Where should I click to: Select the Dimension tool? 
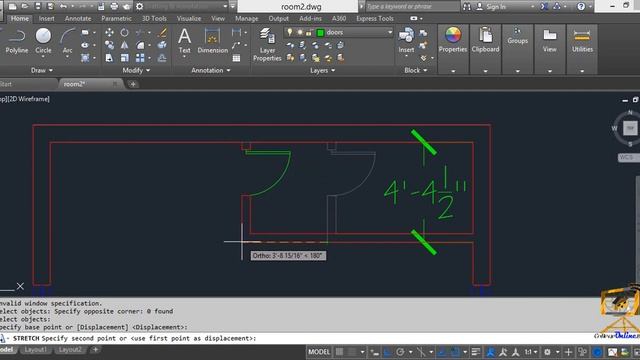[212, 40]
